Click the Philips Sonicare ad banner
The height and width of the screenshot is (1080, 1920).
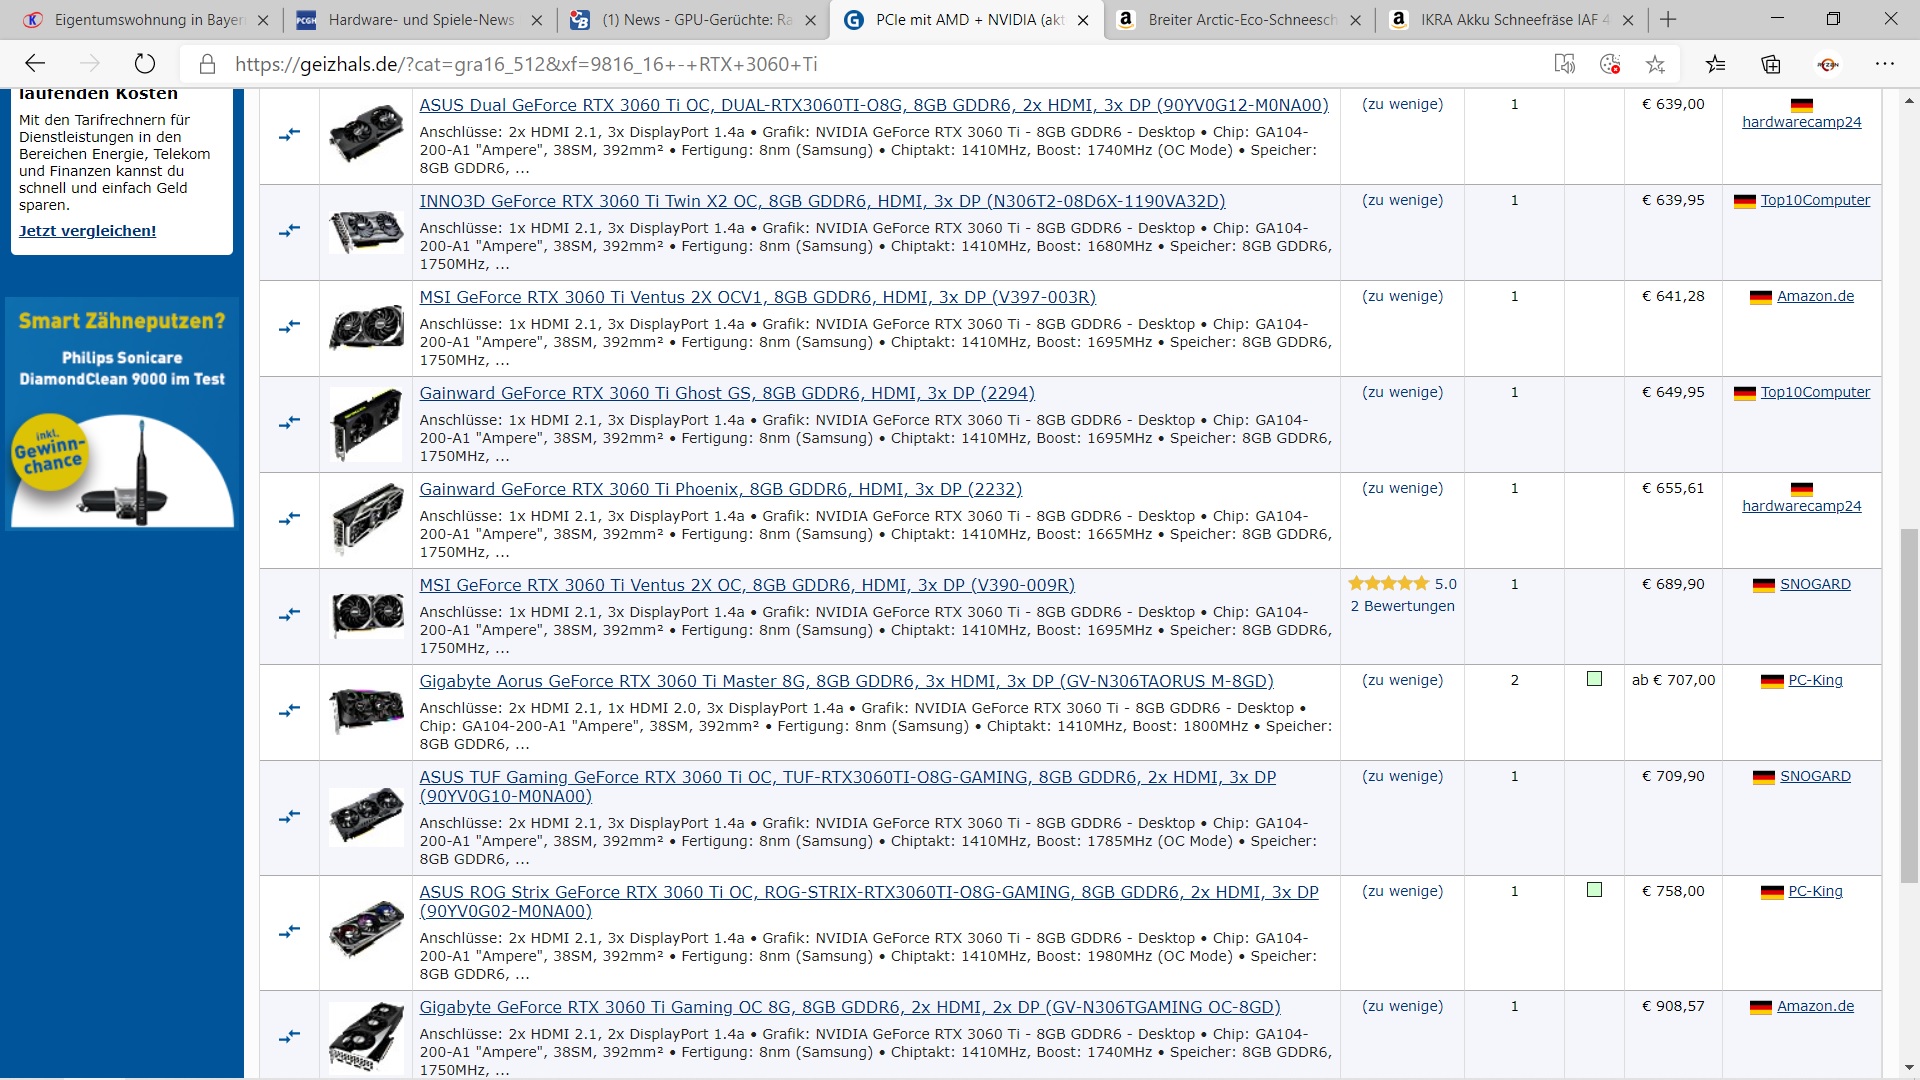coord(122,412)
